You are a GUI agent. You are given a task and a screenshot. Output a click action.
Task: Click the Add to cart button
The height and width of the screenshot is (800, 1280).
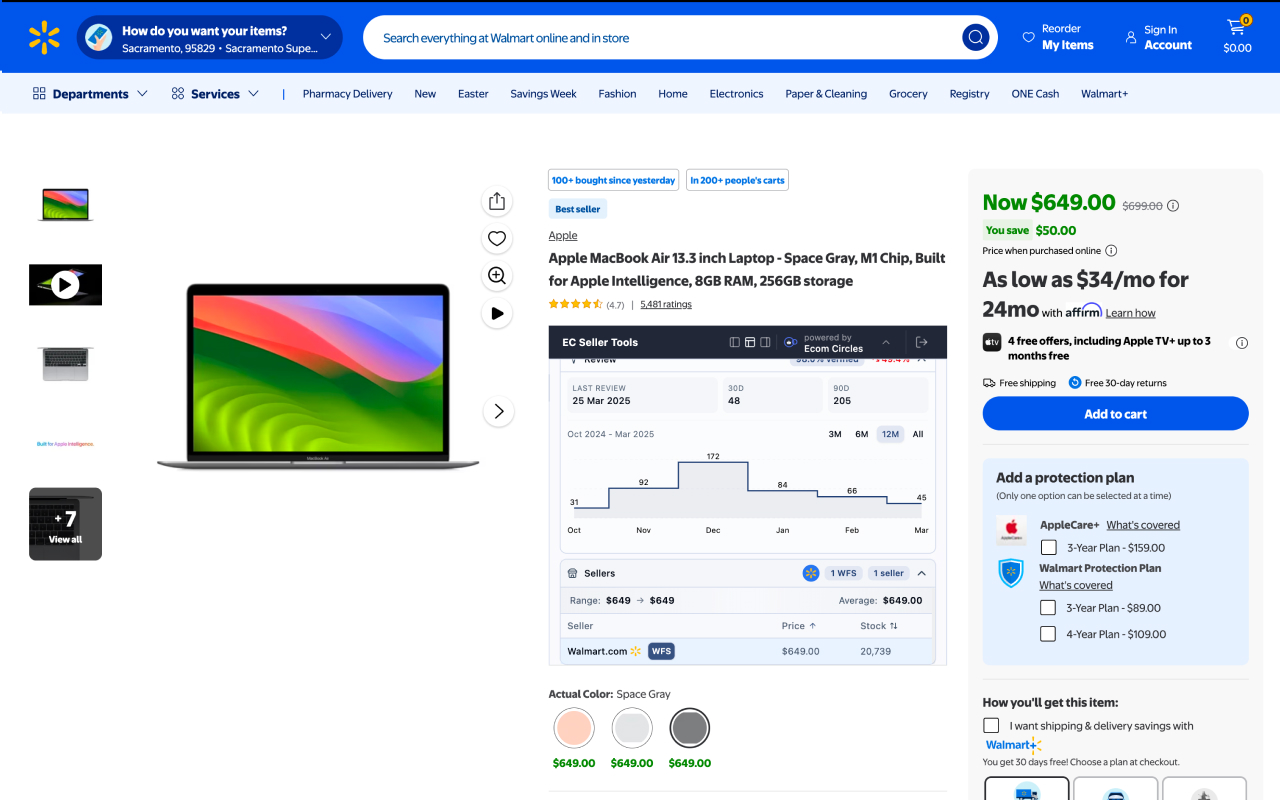click(x=1114, y=413)
